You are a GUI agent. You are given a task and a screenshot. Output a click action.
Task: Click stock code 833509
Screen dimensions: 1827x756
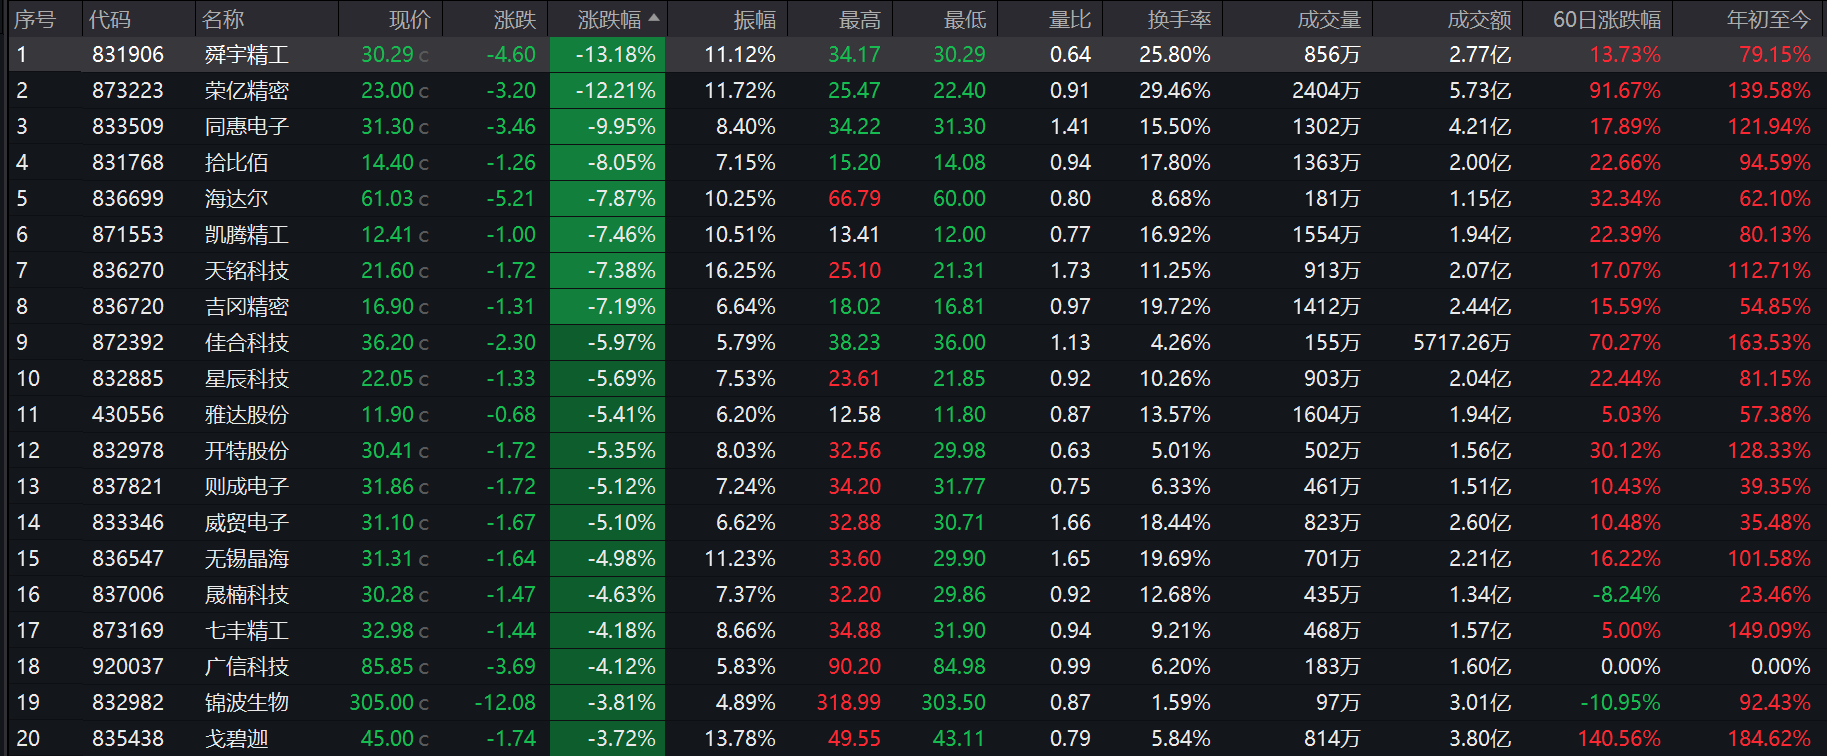128,127
